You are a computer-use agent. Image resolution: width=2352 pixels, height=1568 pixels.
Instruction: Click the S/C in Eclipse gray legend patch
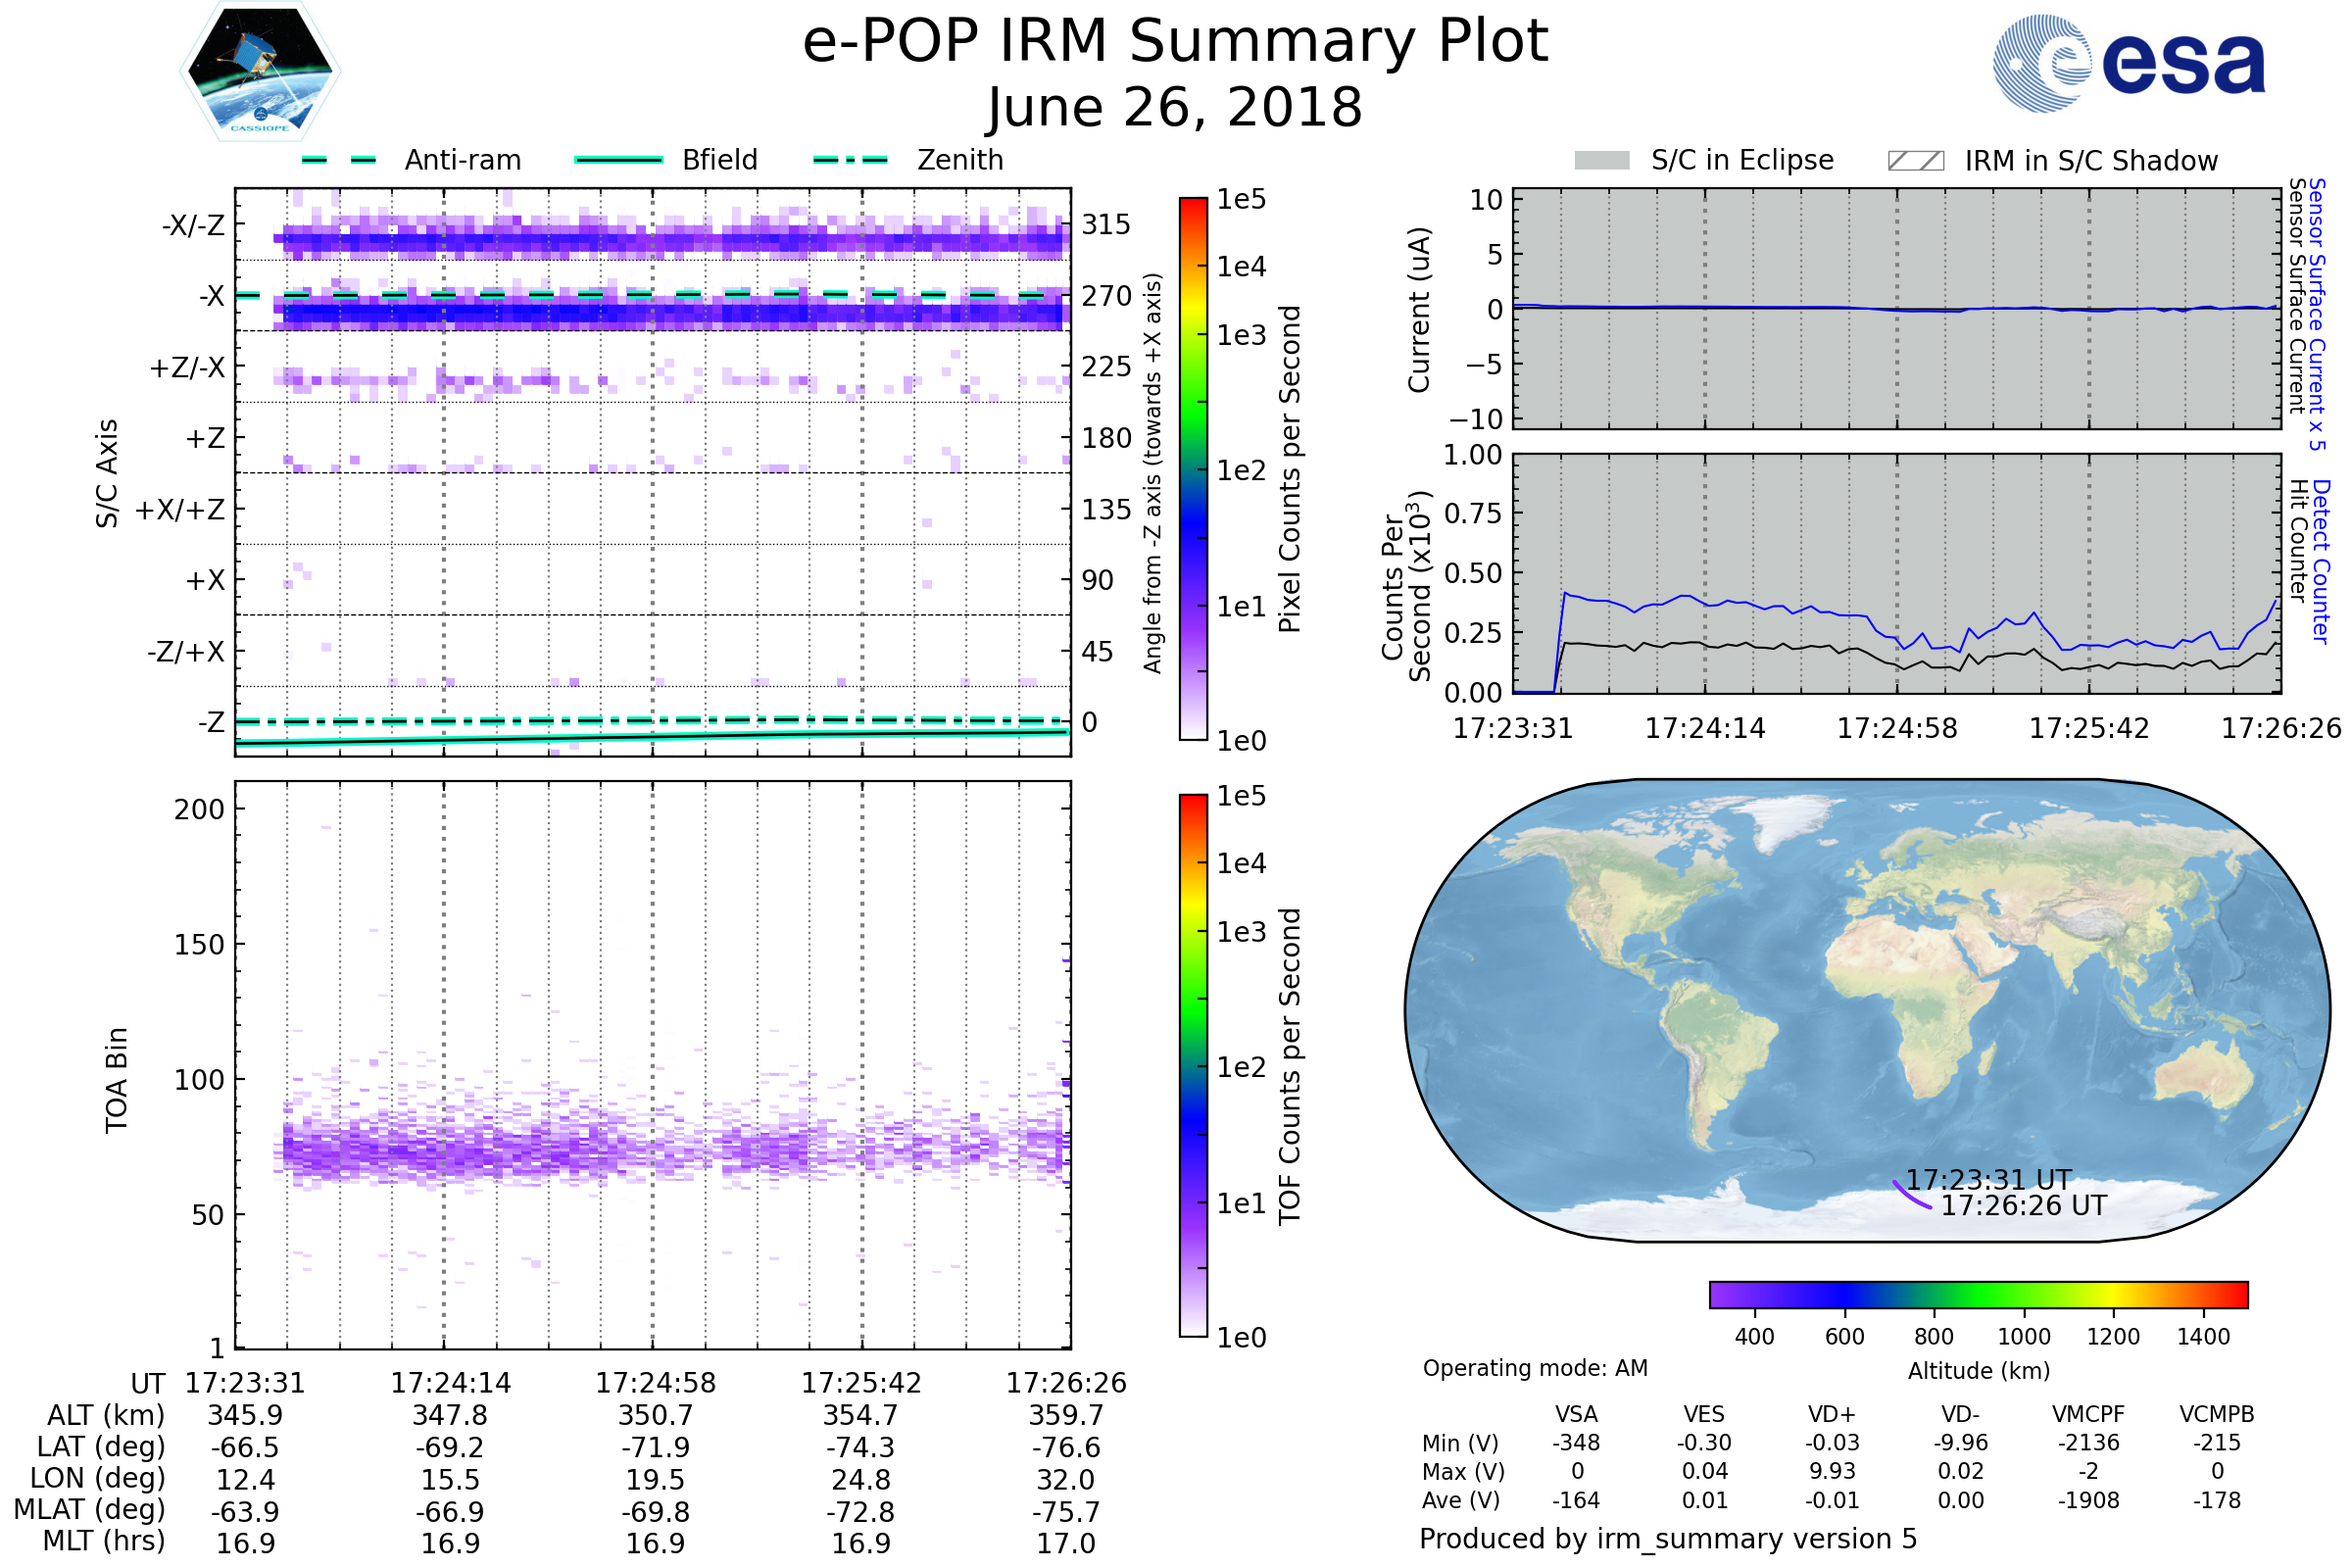click(x=1601, y=161)
